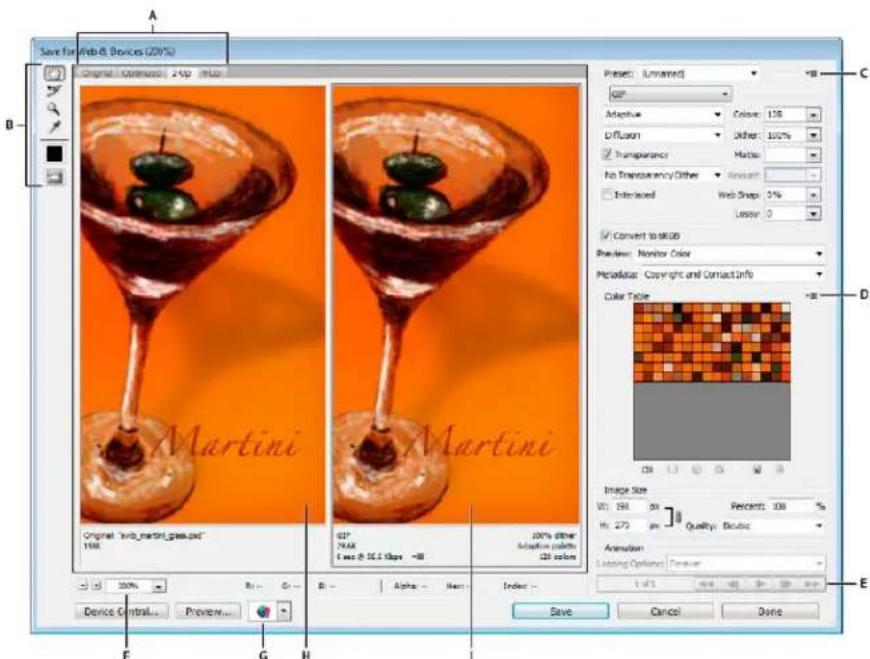Click the trash icon under color table

pos(780,469)
